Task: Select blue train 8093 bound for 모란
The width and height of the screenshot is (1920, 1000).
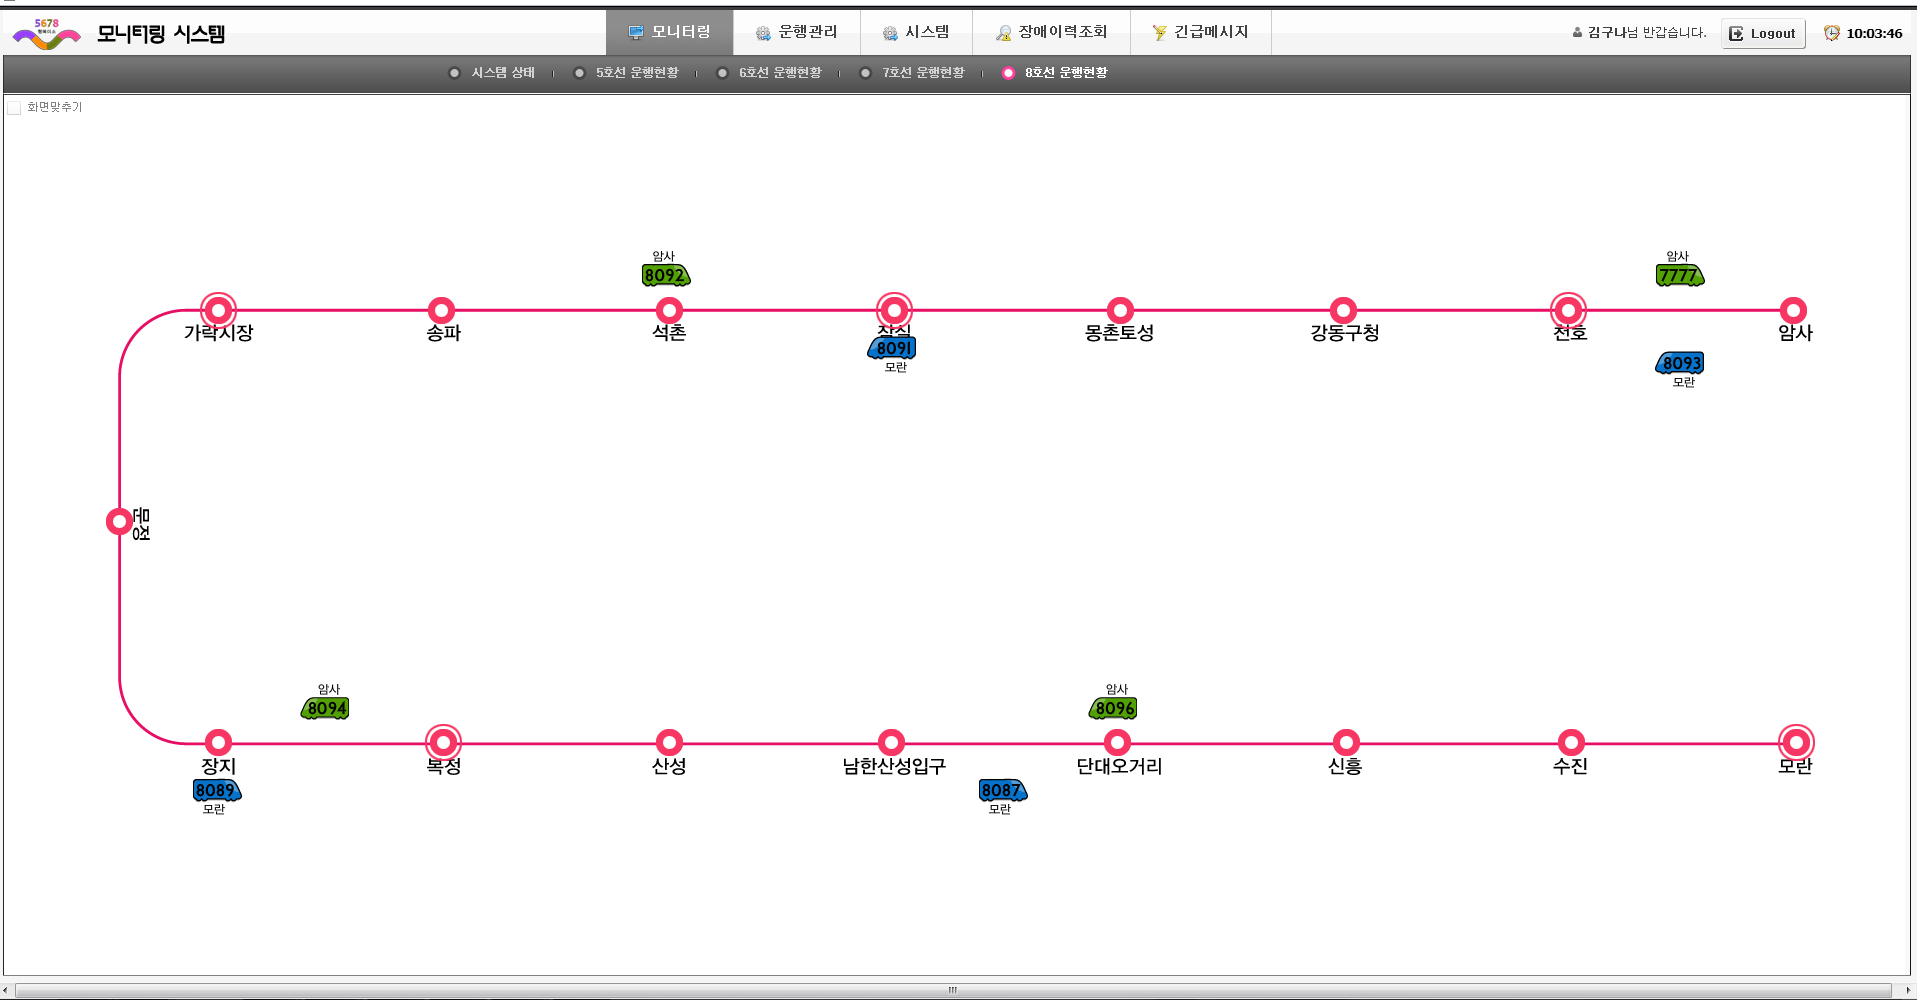Action: 1680,363
